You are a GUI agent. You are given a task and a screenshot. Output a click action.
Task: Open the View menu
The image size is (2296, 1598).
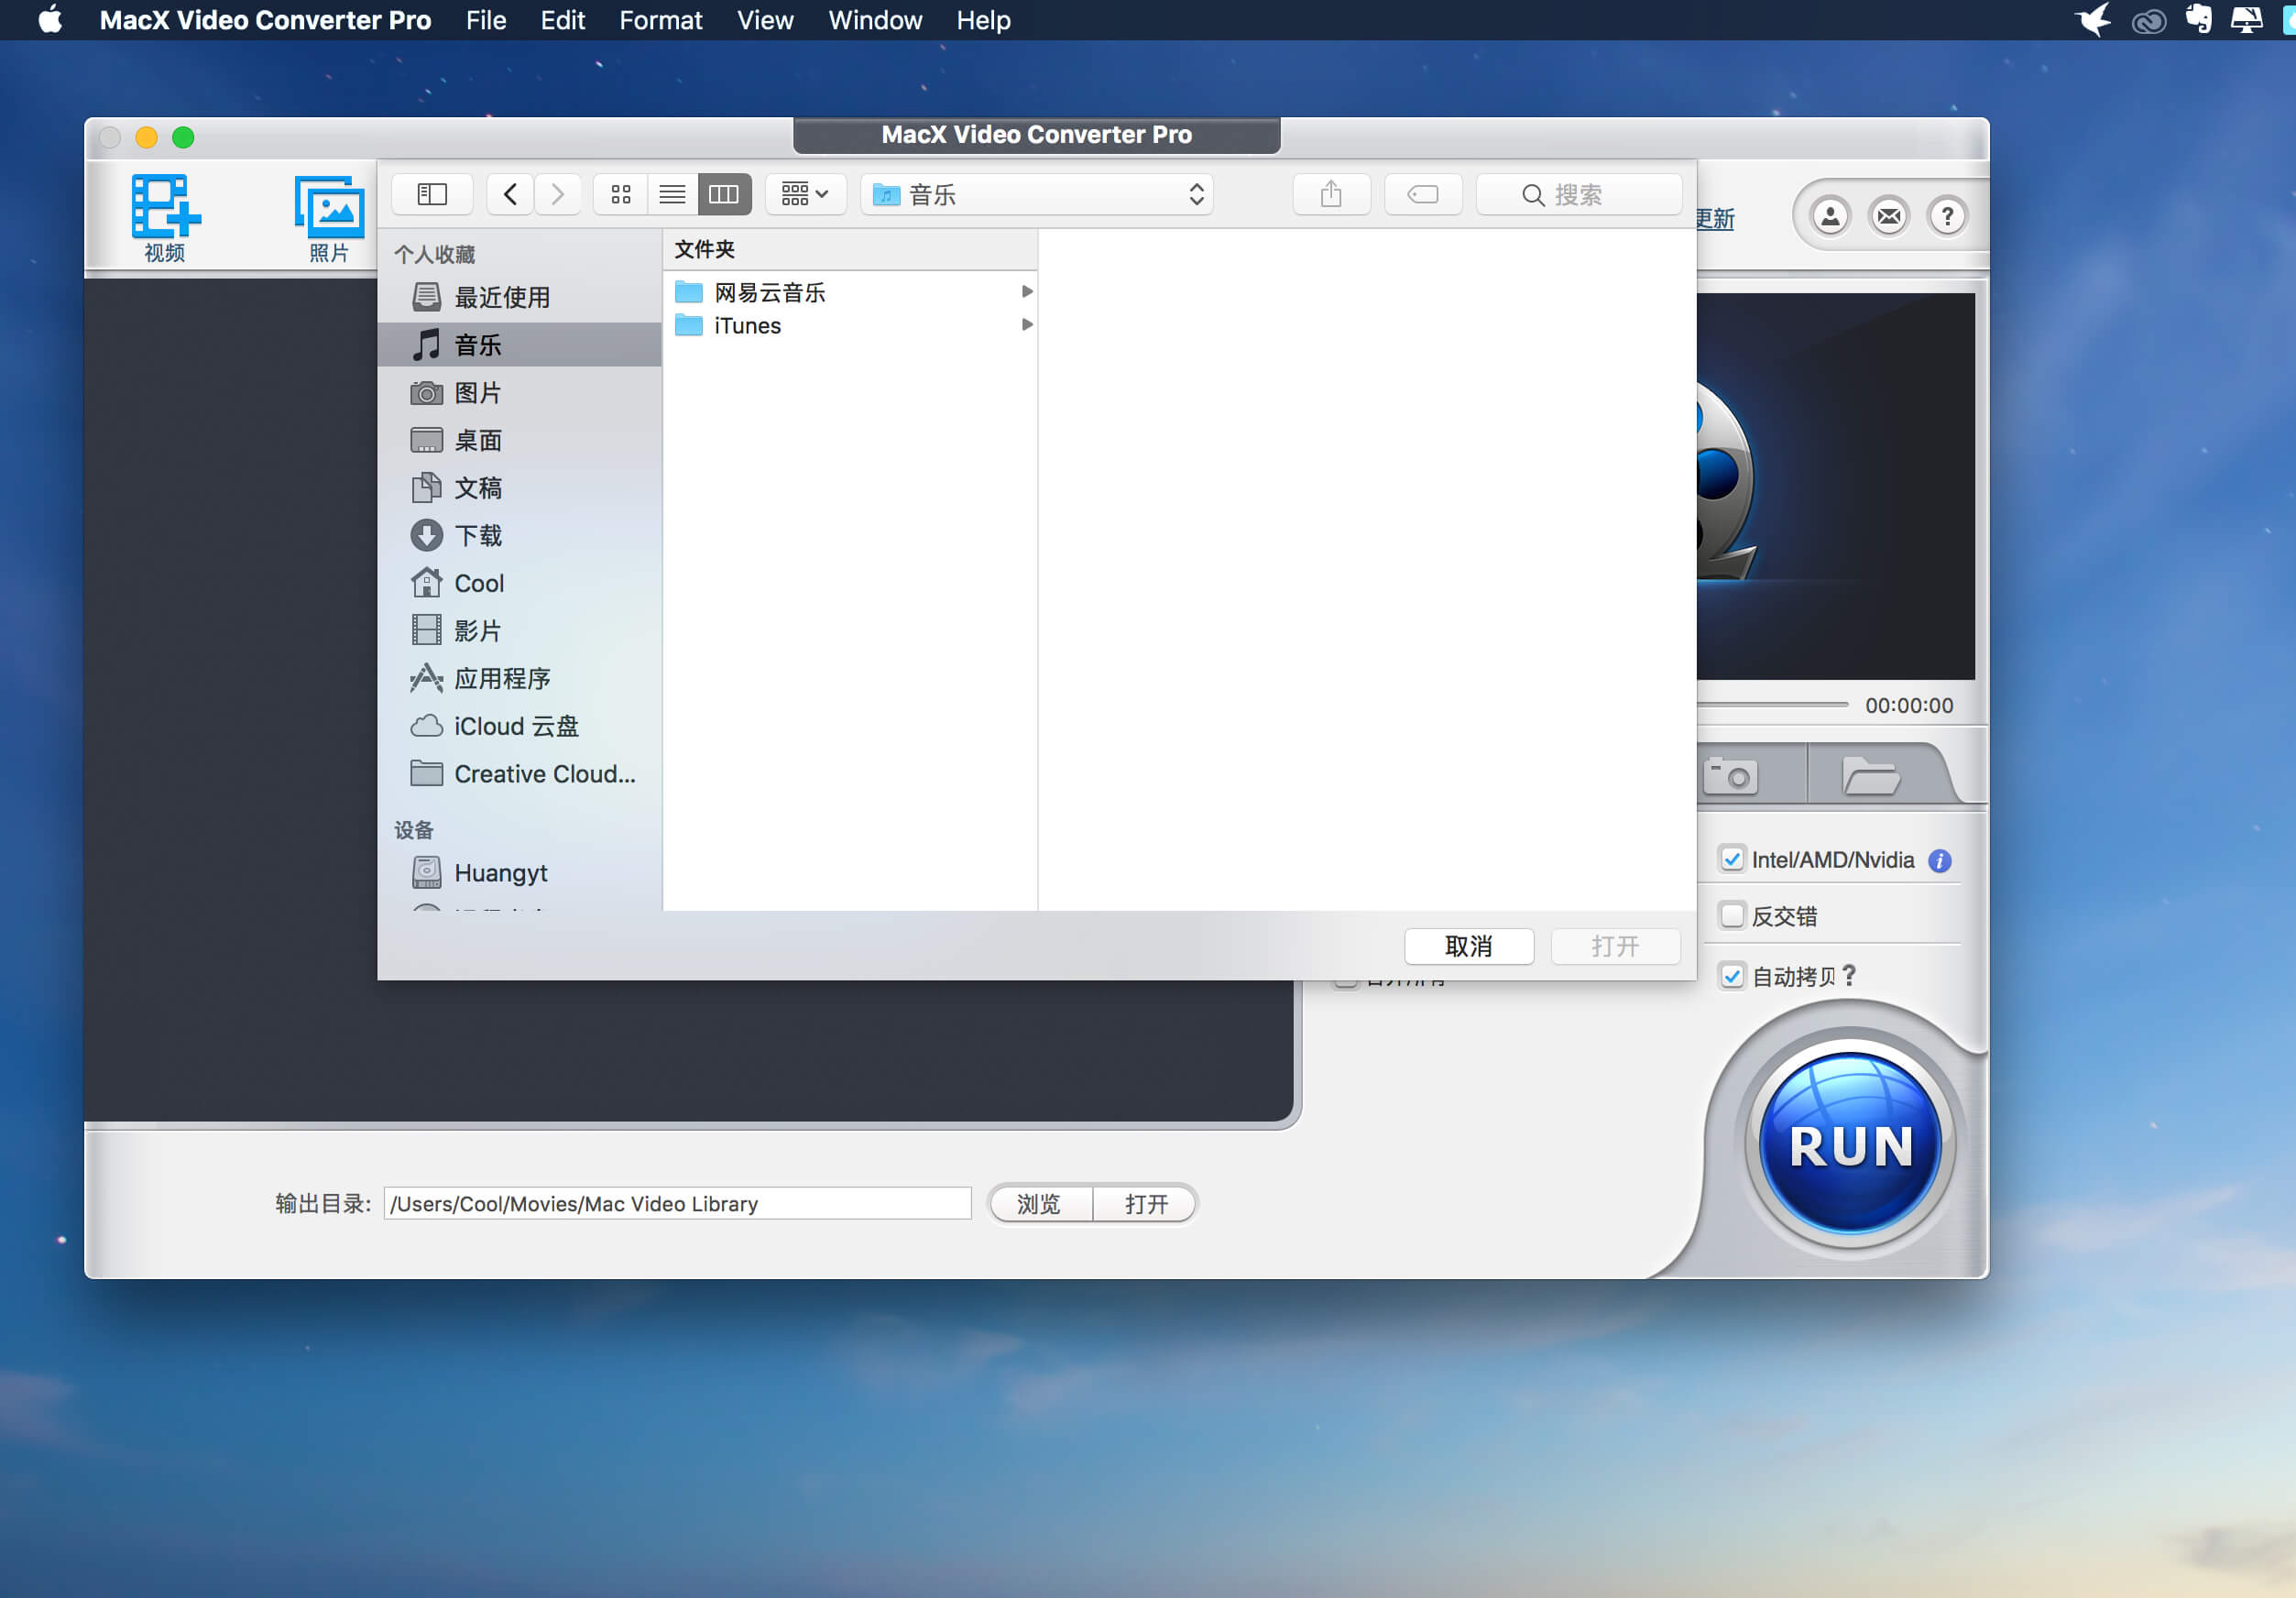(x=765, y=20)
